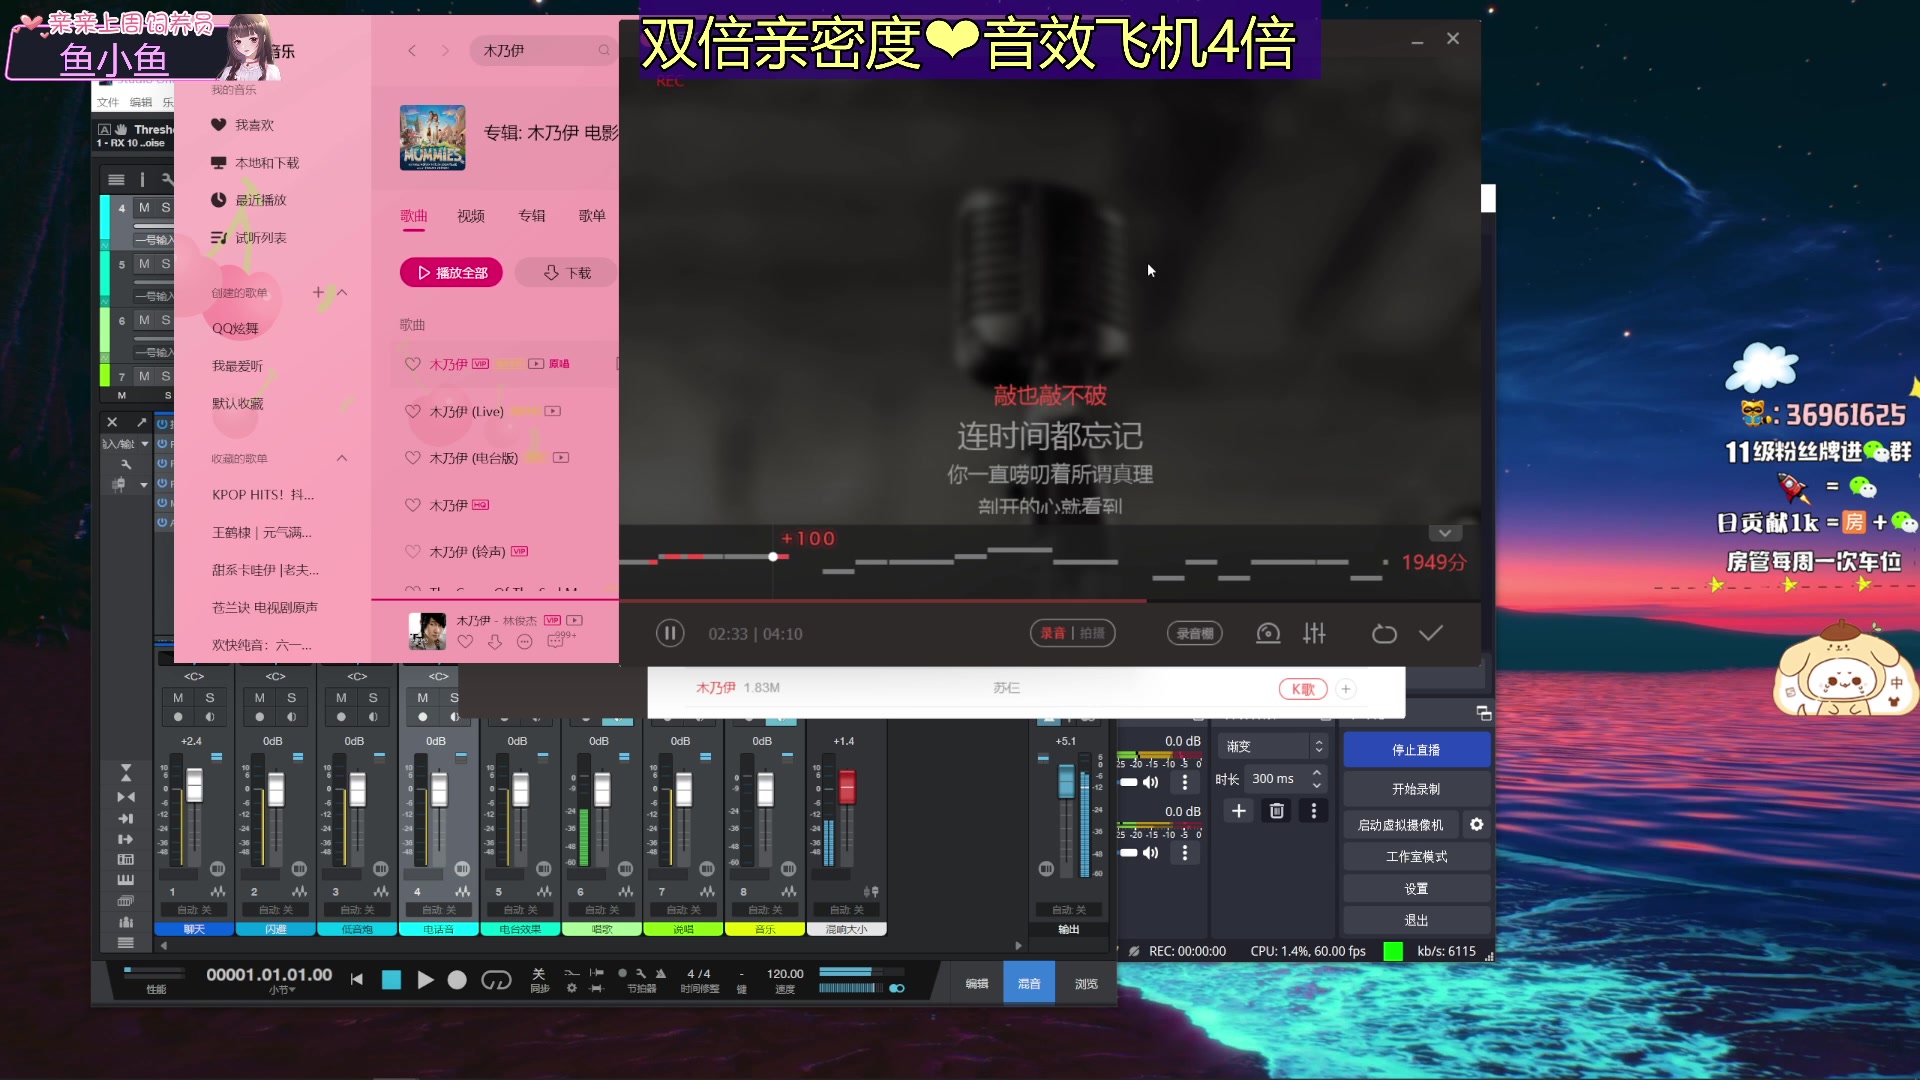Add 木乃伊 with the plus circle icon

(x=1346, y=689)
